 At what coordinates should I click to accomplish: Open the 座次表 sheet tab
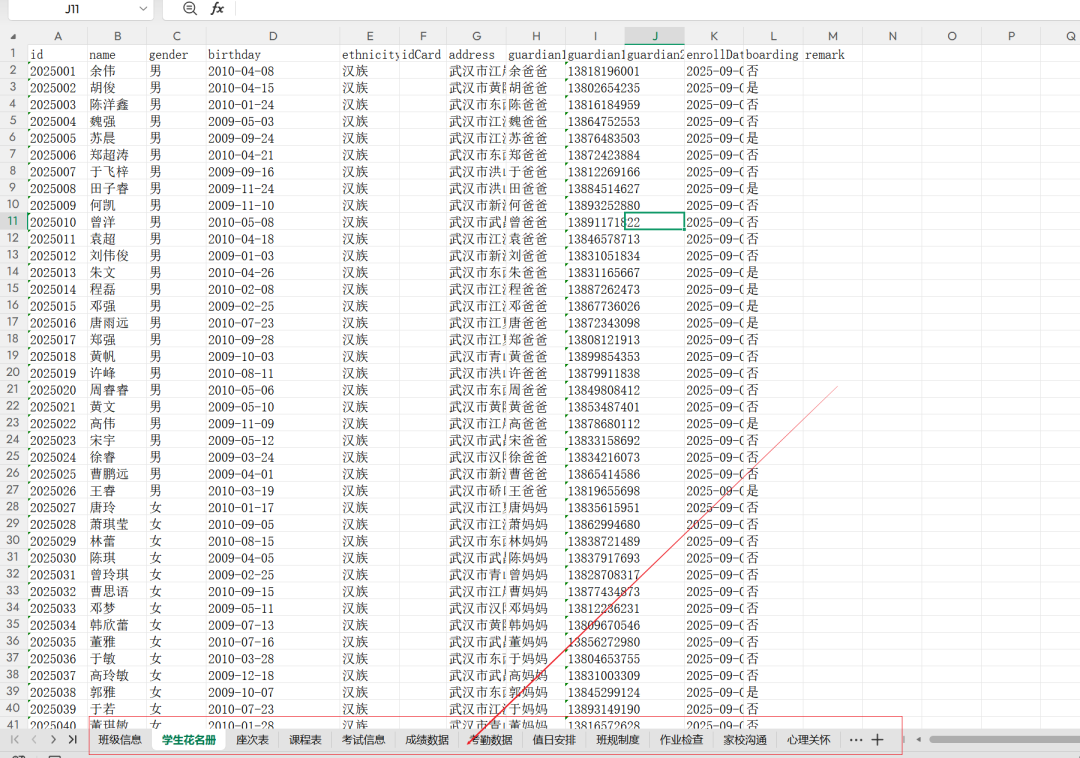point(252,739)
